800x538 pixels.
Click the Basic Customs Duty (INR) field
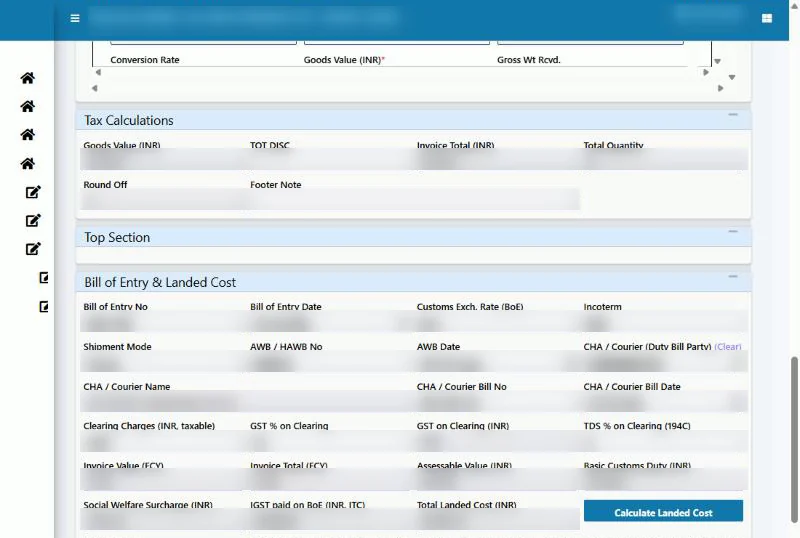[664, 480]
